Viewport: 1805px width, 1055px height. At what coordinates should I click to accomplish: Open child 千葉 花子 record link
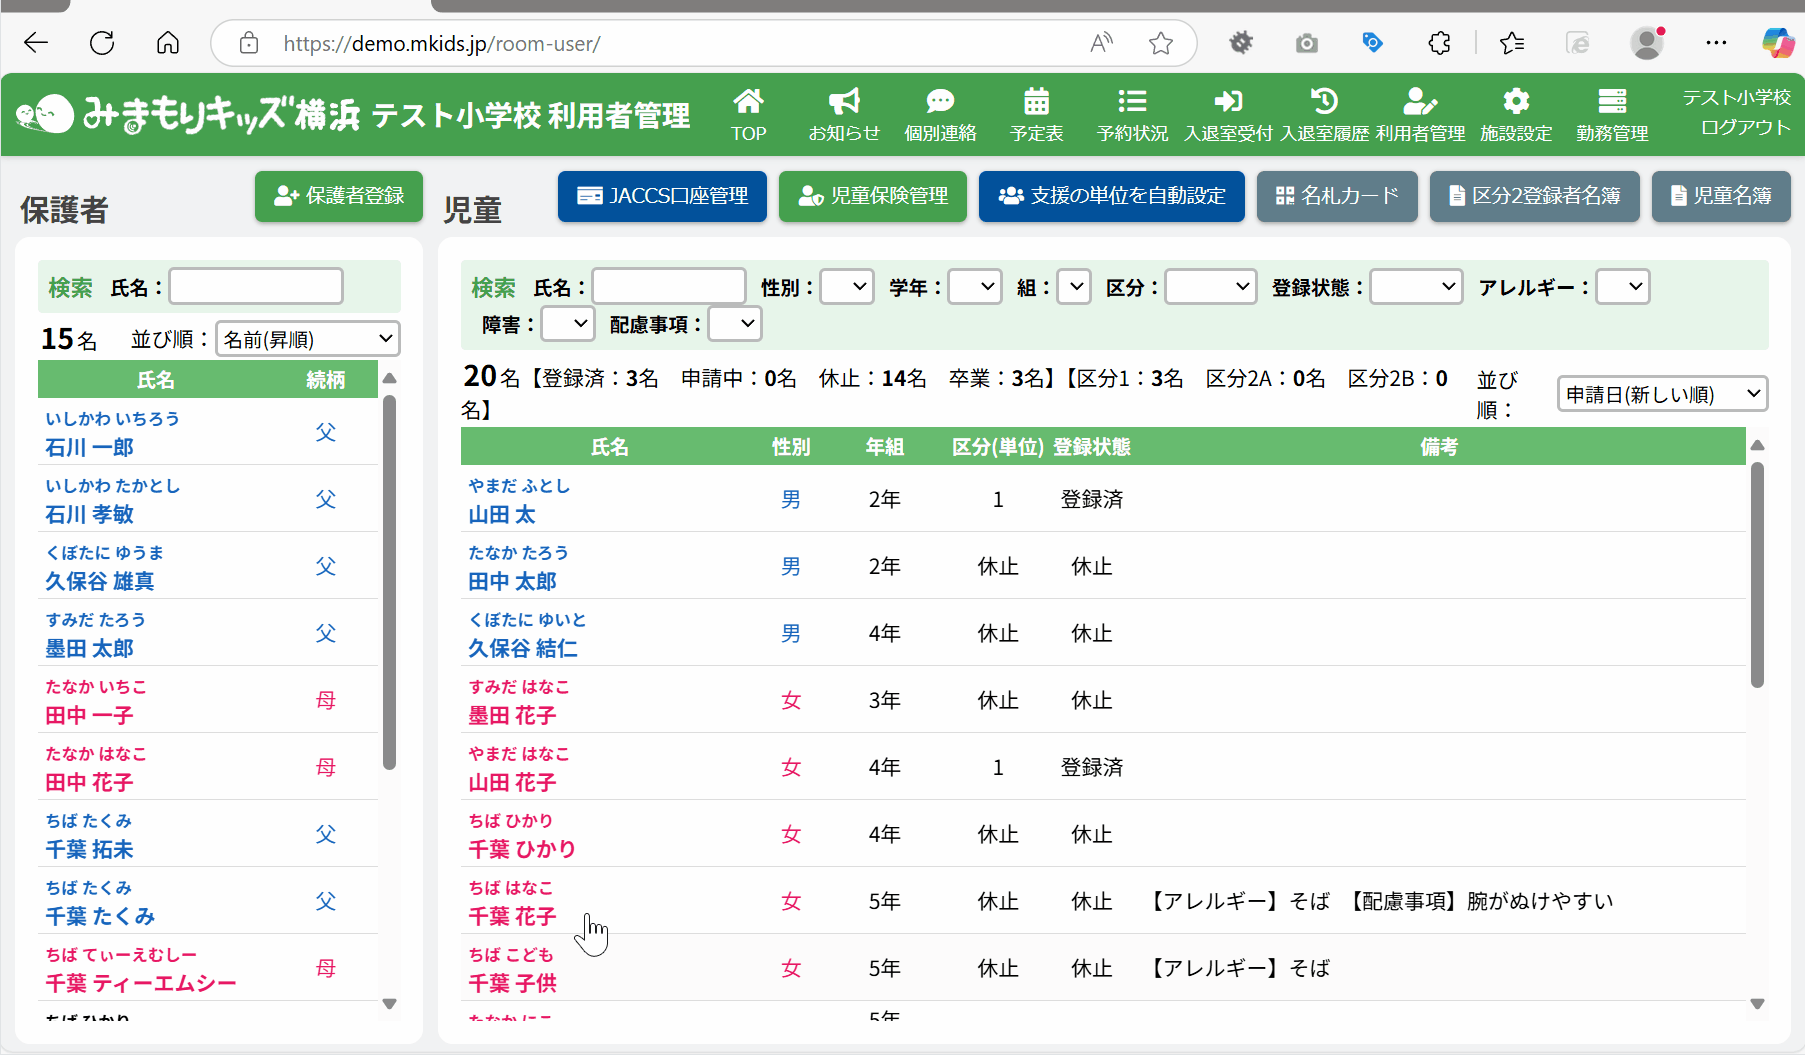click(x=512, y=916)
